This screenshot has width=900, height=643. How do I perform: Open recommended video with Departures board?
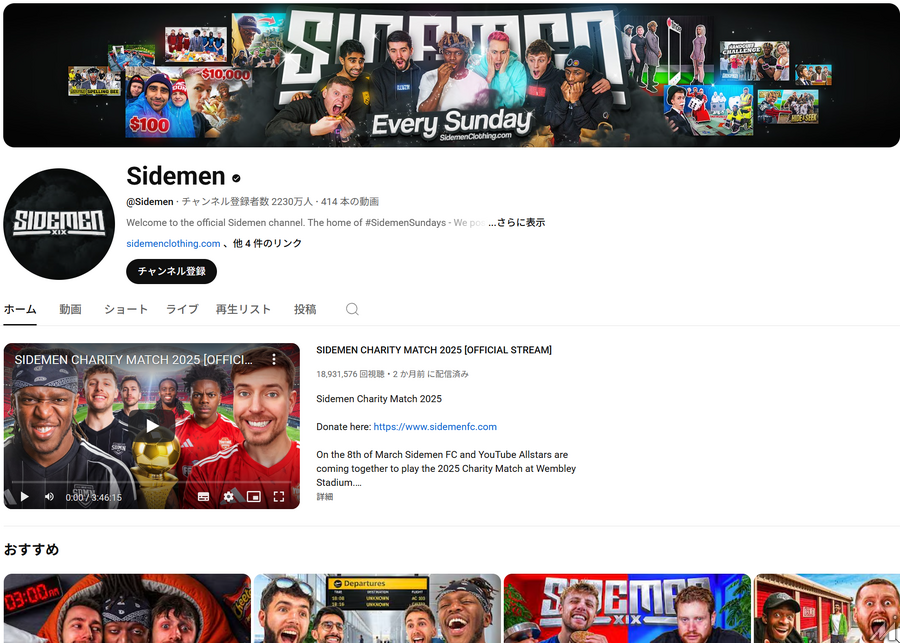[x=377, y=609]
